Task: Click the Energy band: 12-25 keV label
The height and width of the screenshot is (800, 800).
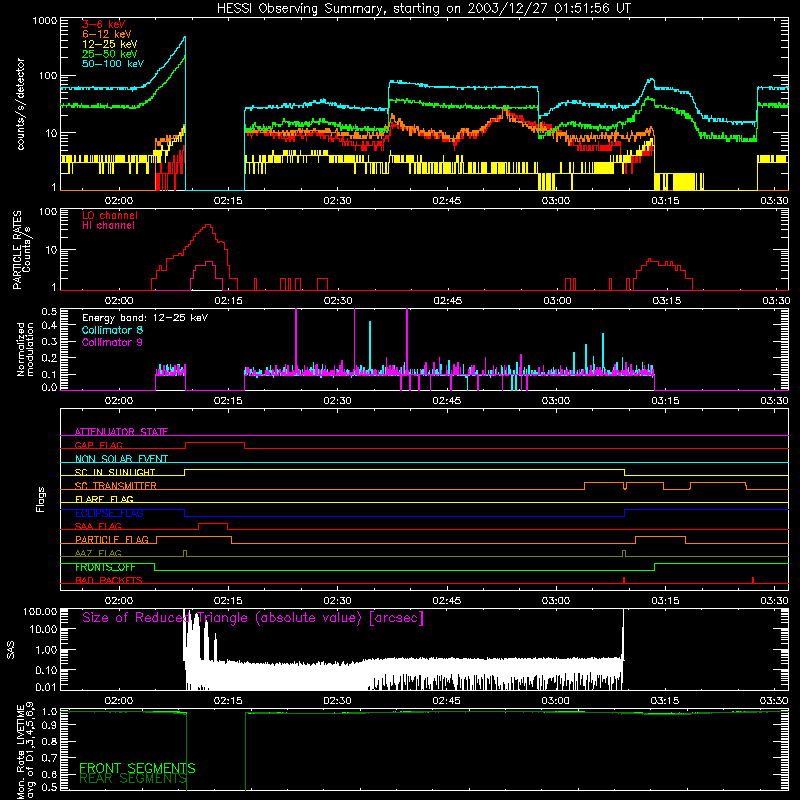Action: [x=145, y=318]
